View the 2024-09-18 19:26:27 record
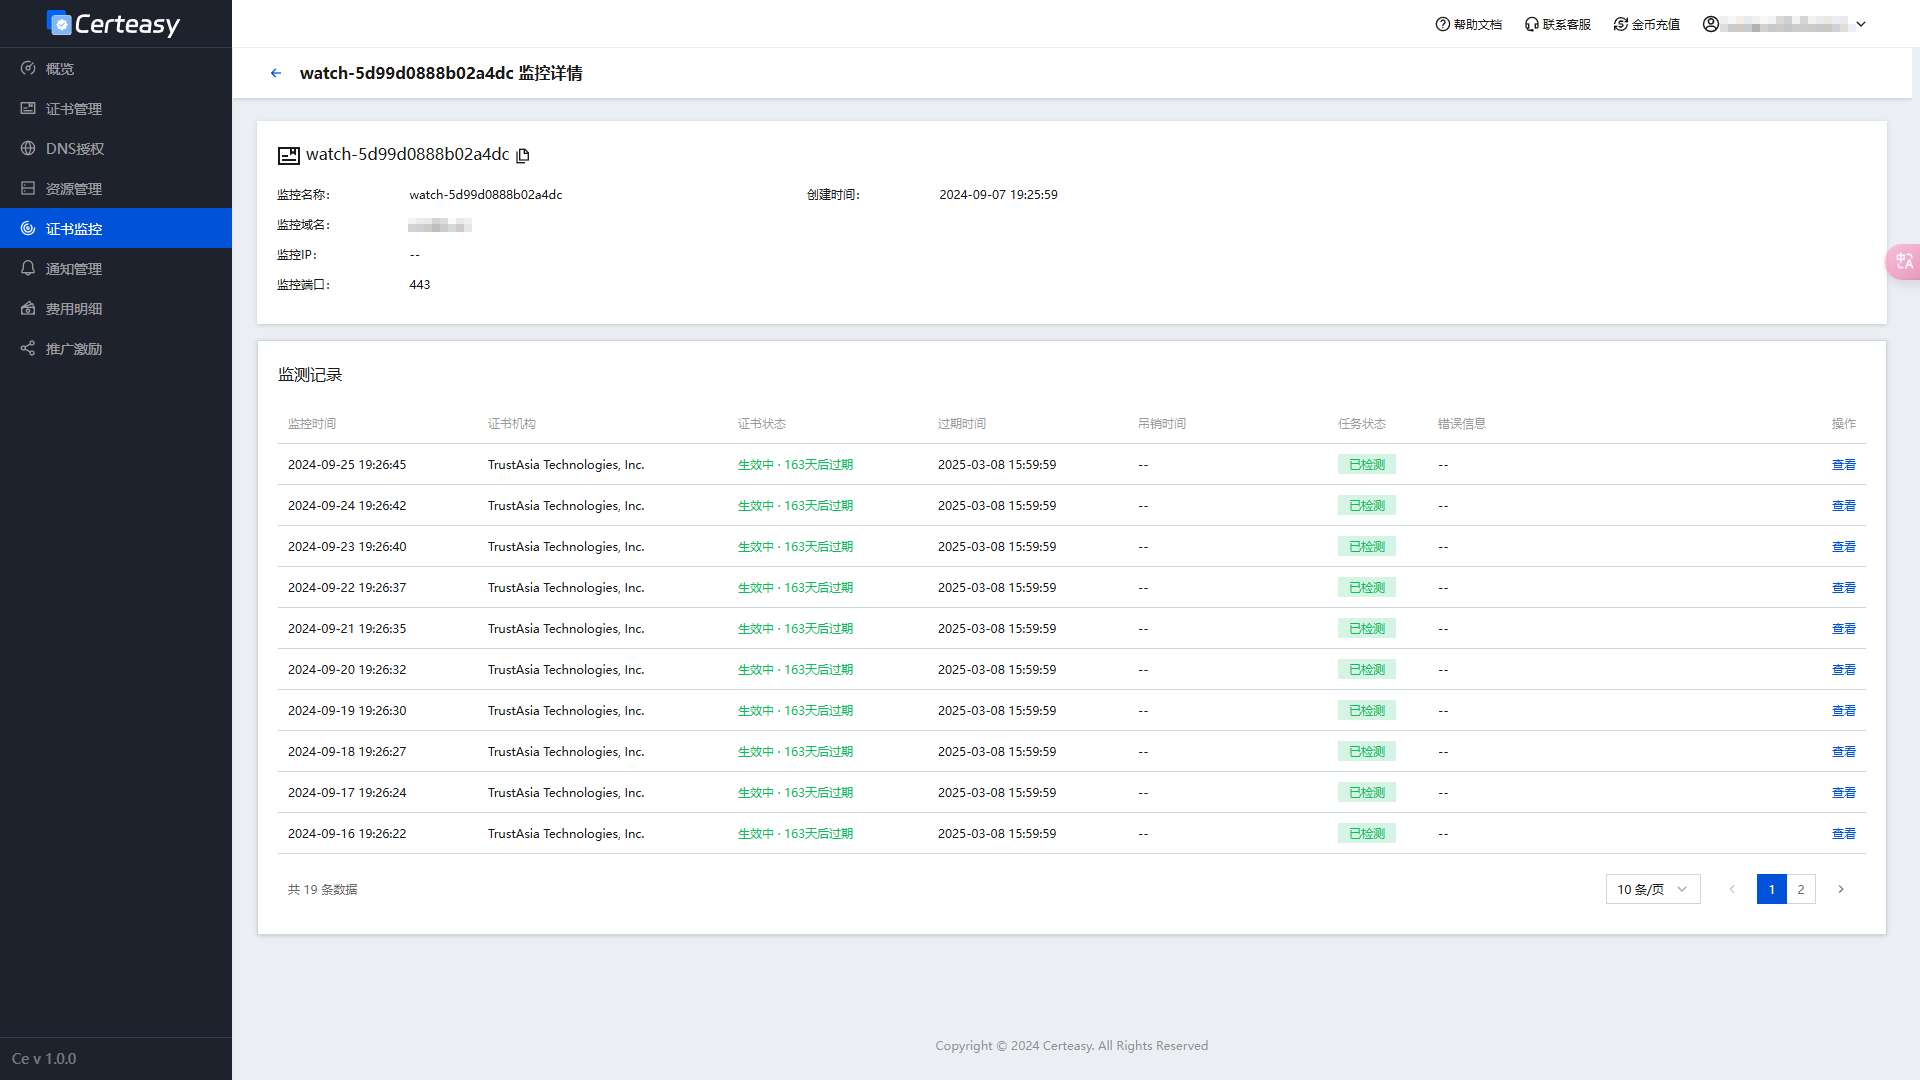The height and width of the screenshot is (1080, 1920). [1843, 752]
